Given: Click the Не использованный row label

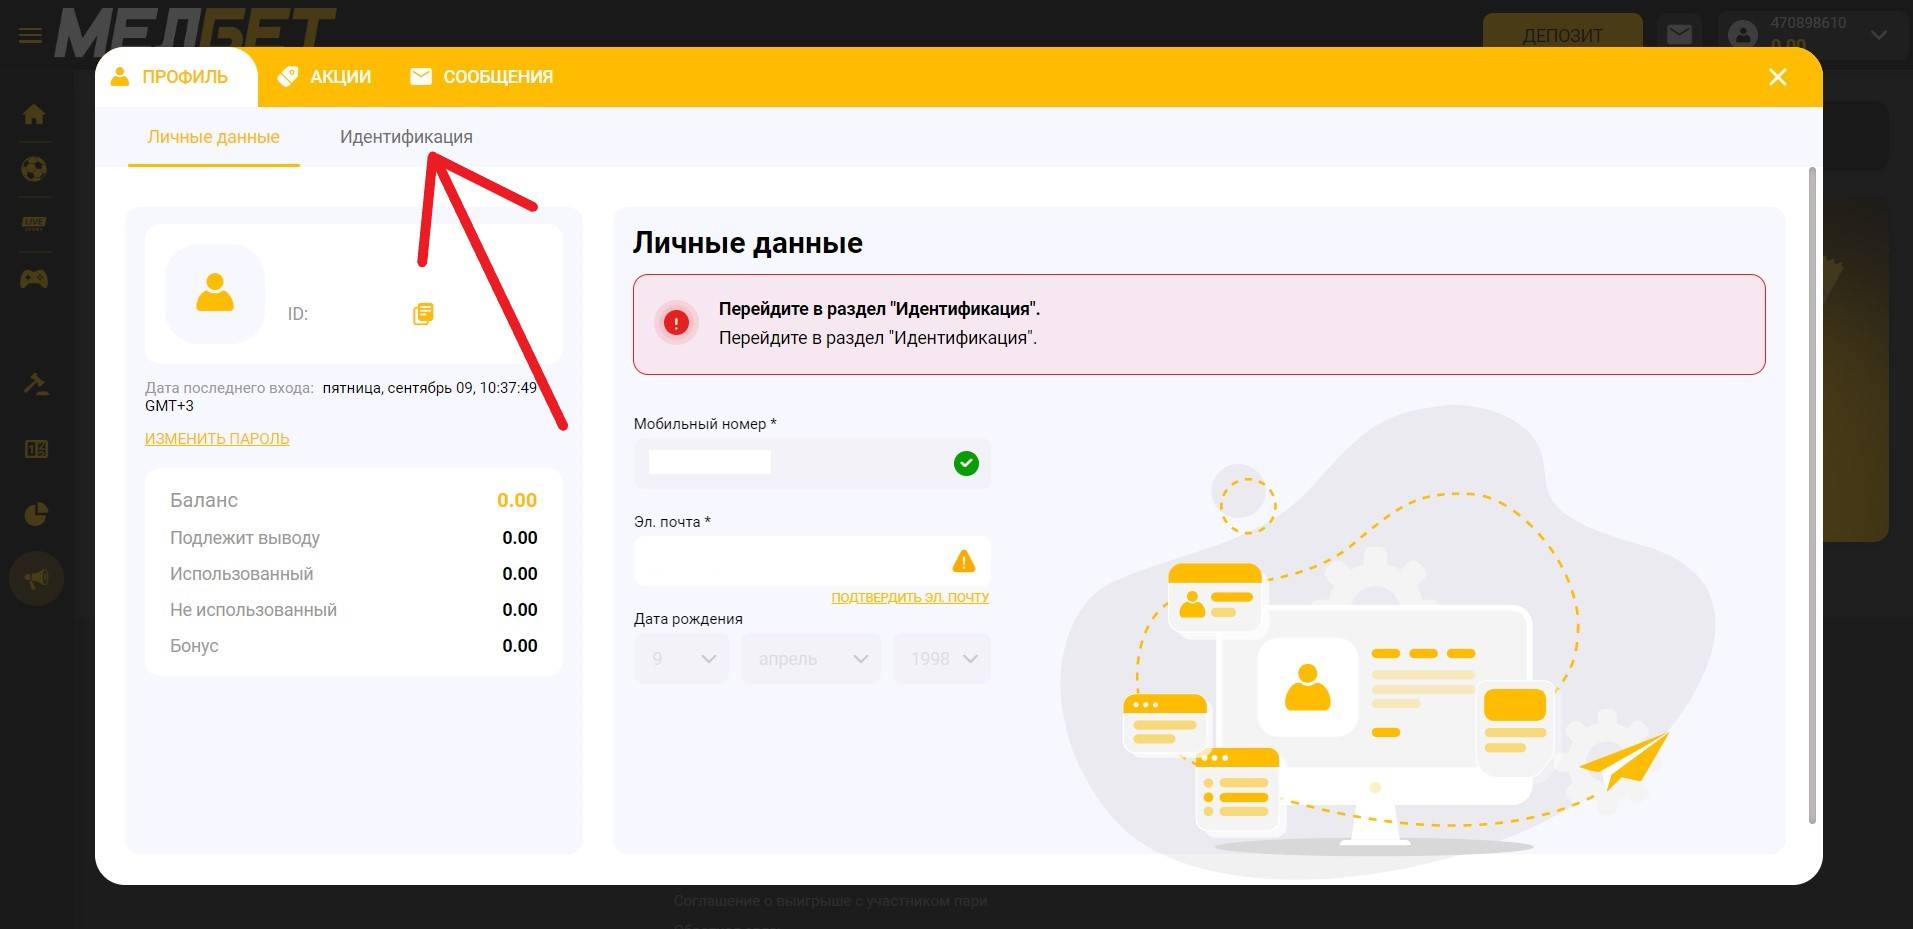Looking at the screenshot, I should click(253, 610).
